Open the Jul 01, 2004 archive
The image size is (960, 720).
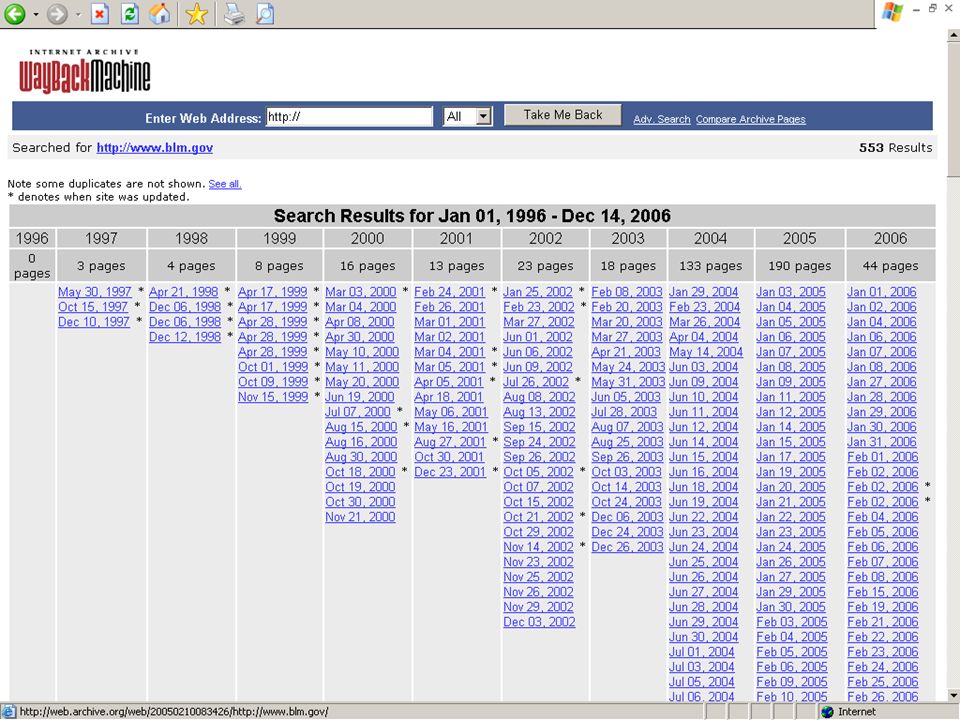pyautogui.click(x=702, y=652)
